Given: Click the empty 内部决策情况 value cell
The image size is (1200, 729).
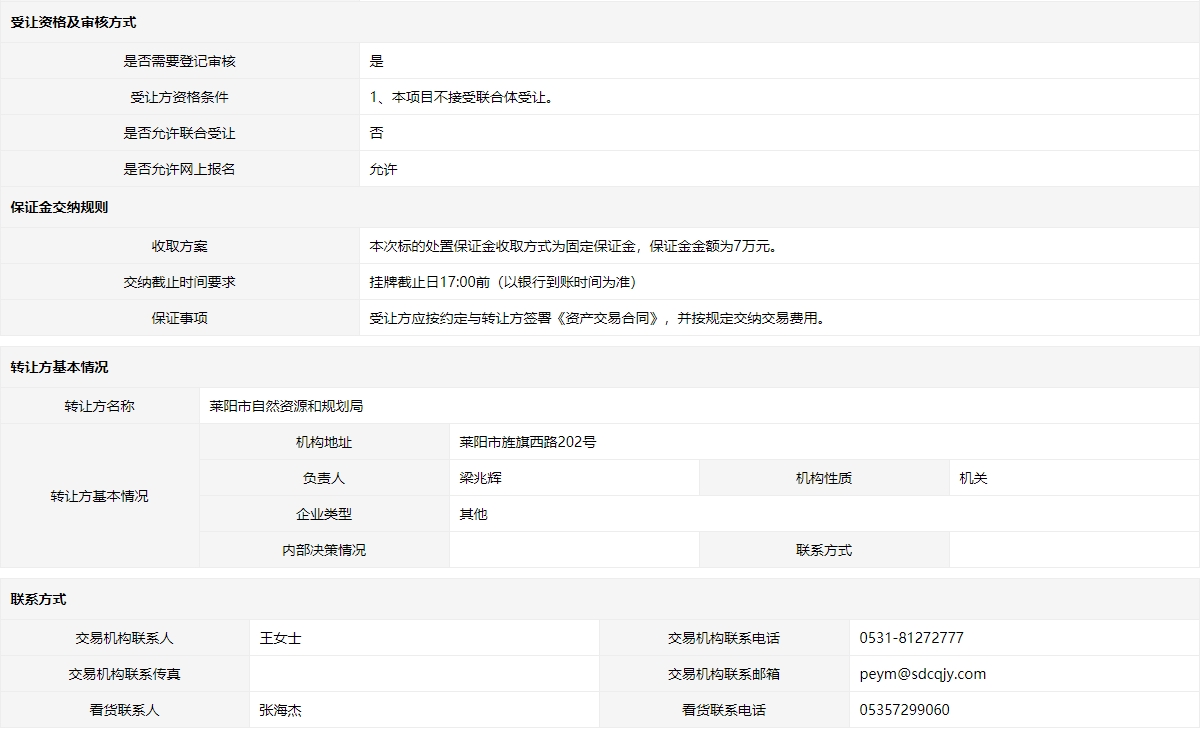Looking at the screenshot, I should 573,550.
